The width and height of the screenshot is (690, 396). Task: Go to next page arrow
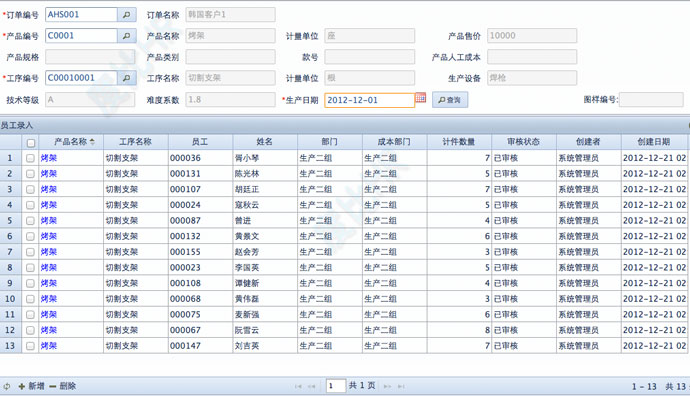[x=387, y=386]
